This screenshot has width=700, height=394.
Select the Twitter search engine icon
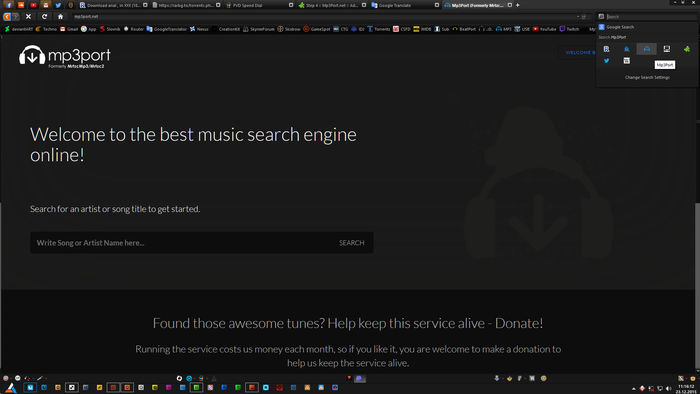[x=606, y=61]
